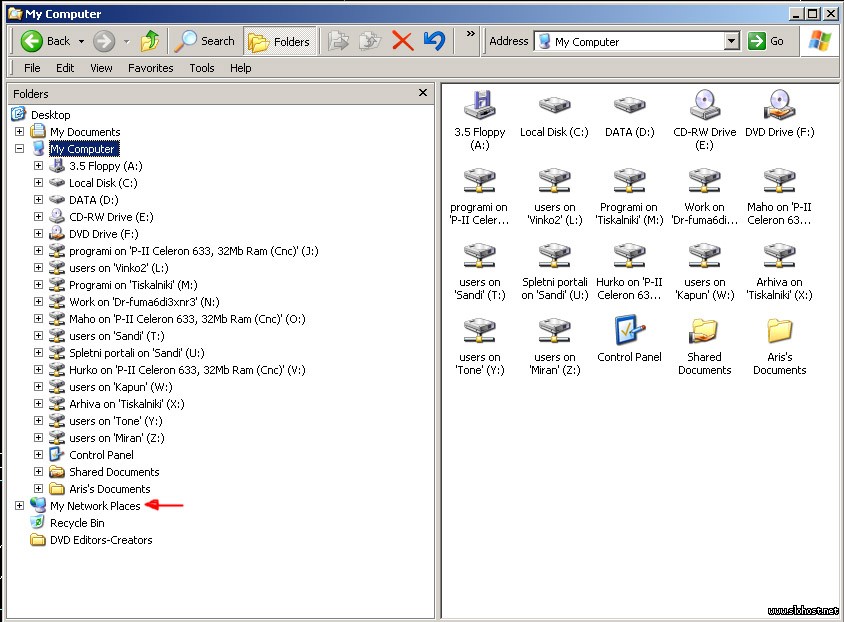
Task: Click the green Go button
Action: tap(765, 41)
